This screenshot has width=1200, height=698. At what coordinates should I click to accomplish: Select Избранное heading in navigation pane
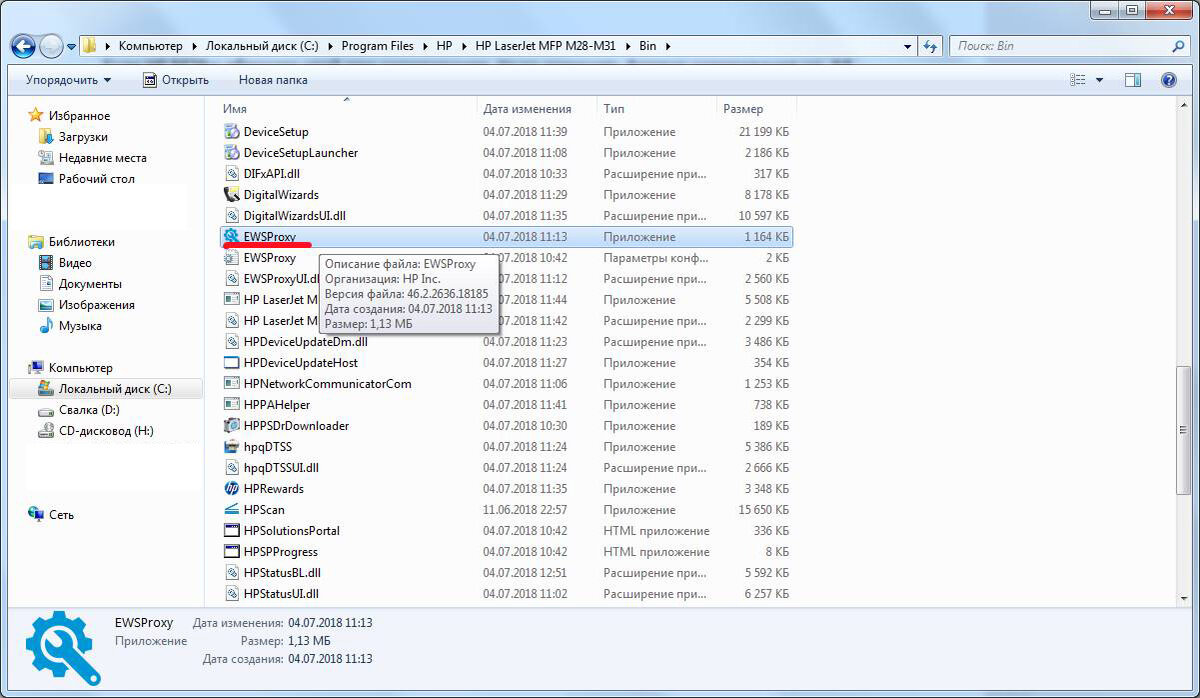point(79,116)
